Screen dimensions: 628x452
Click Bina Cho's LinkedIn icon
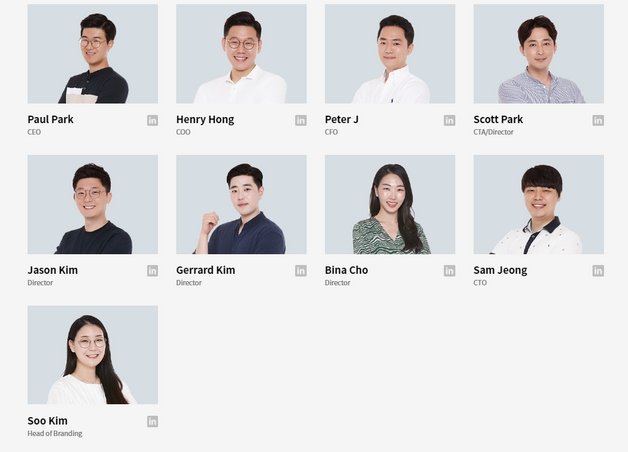pyautogui.click(x=449, y=271)
